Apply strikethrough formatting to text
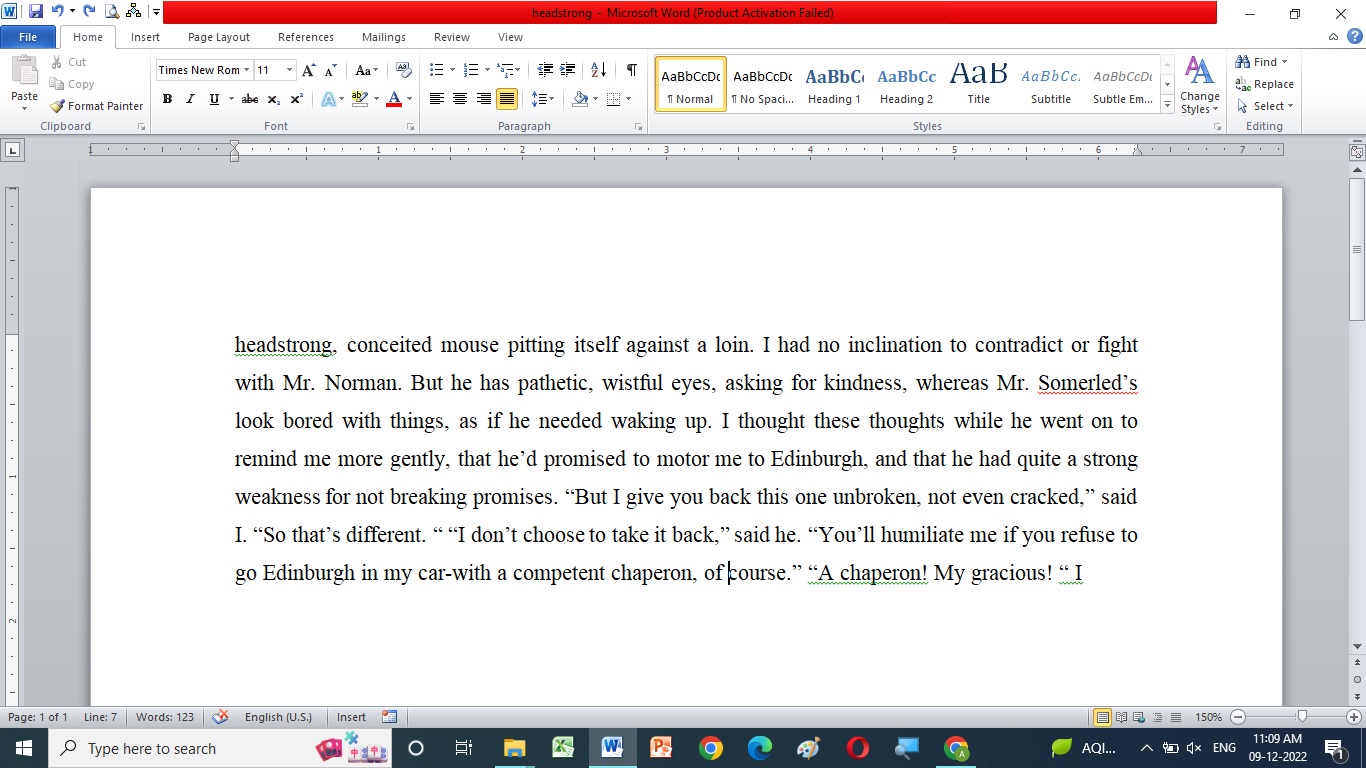 pyautogui.click(x=250, y=99)
